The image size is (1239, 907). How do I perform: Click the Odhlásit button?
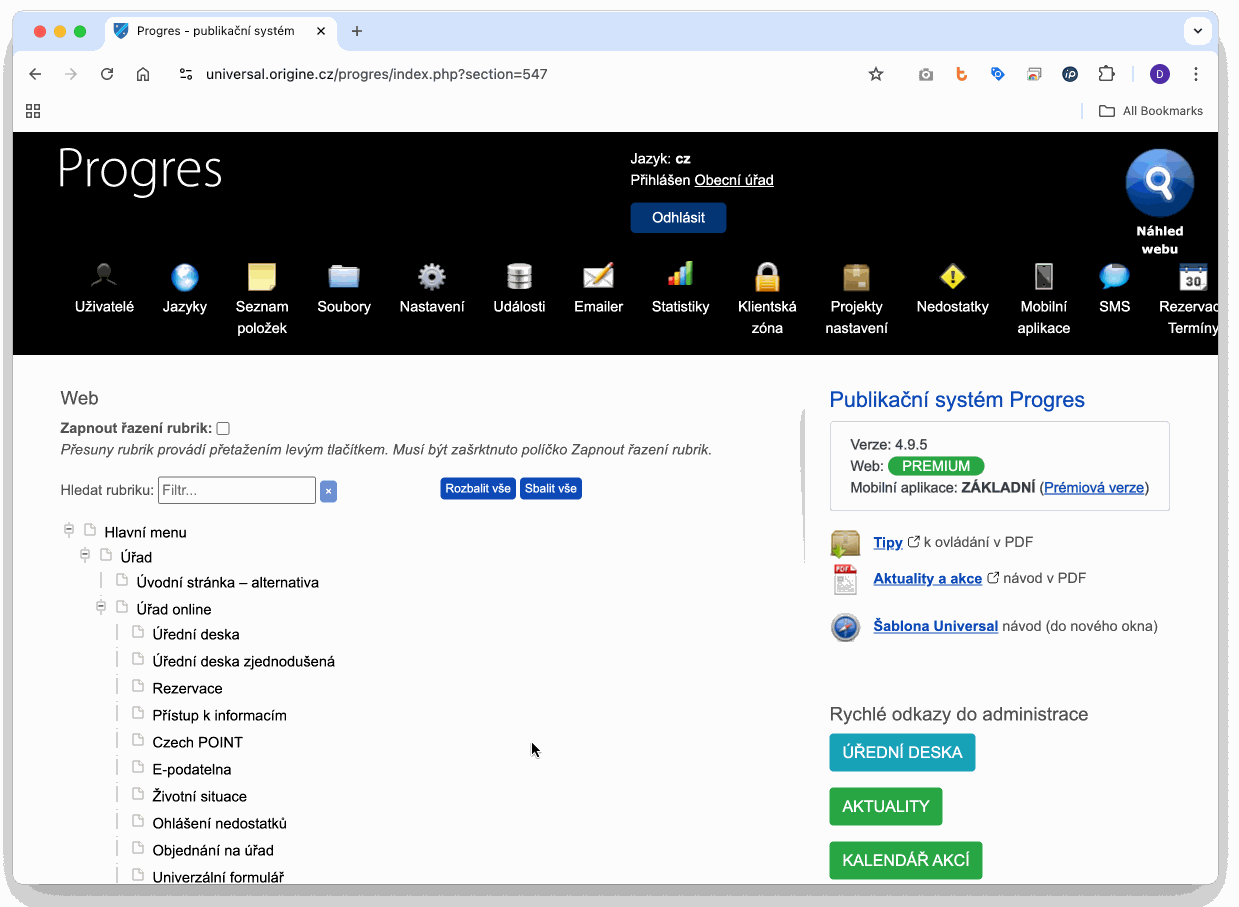678,217
